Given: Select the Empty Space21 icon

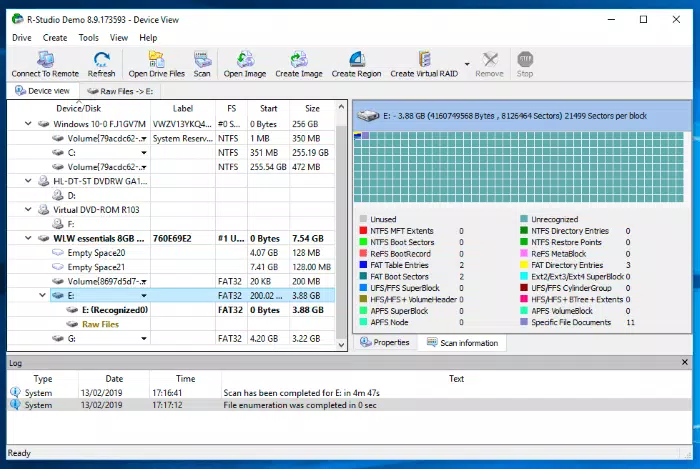Looking at the screenshot, I should coord(58,267).
